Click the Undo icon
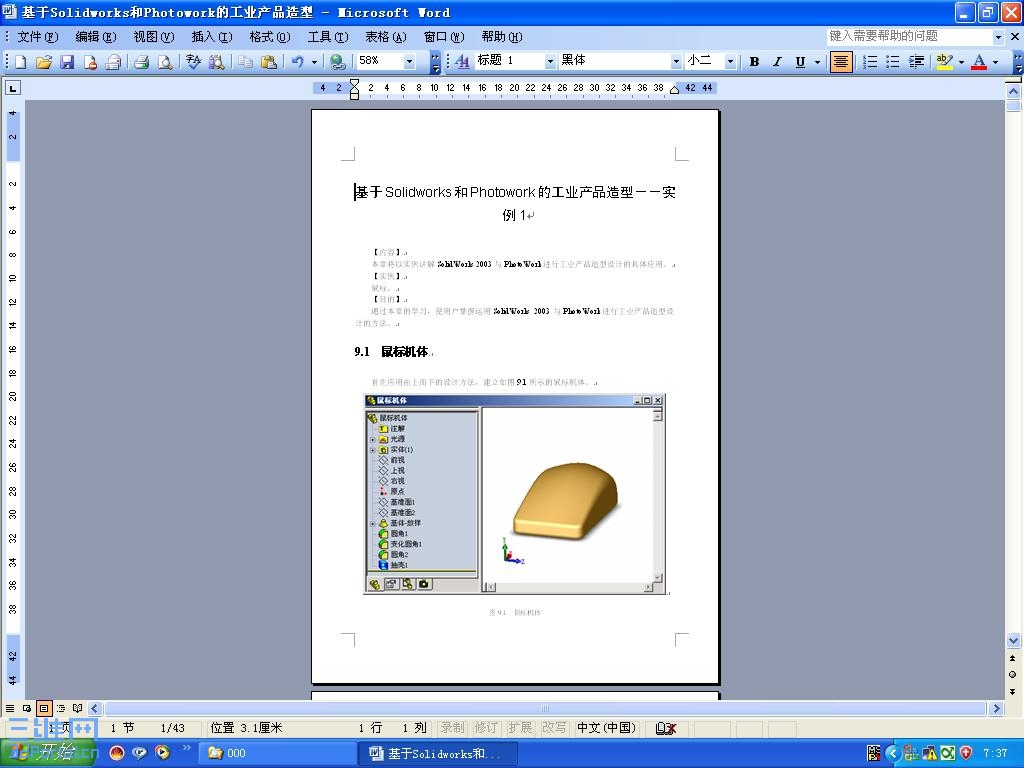The image size is (1024, 768). (296, 61)
